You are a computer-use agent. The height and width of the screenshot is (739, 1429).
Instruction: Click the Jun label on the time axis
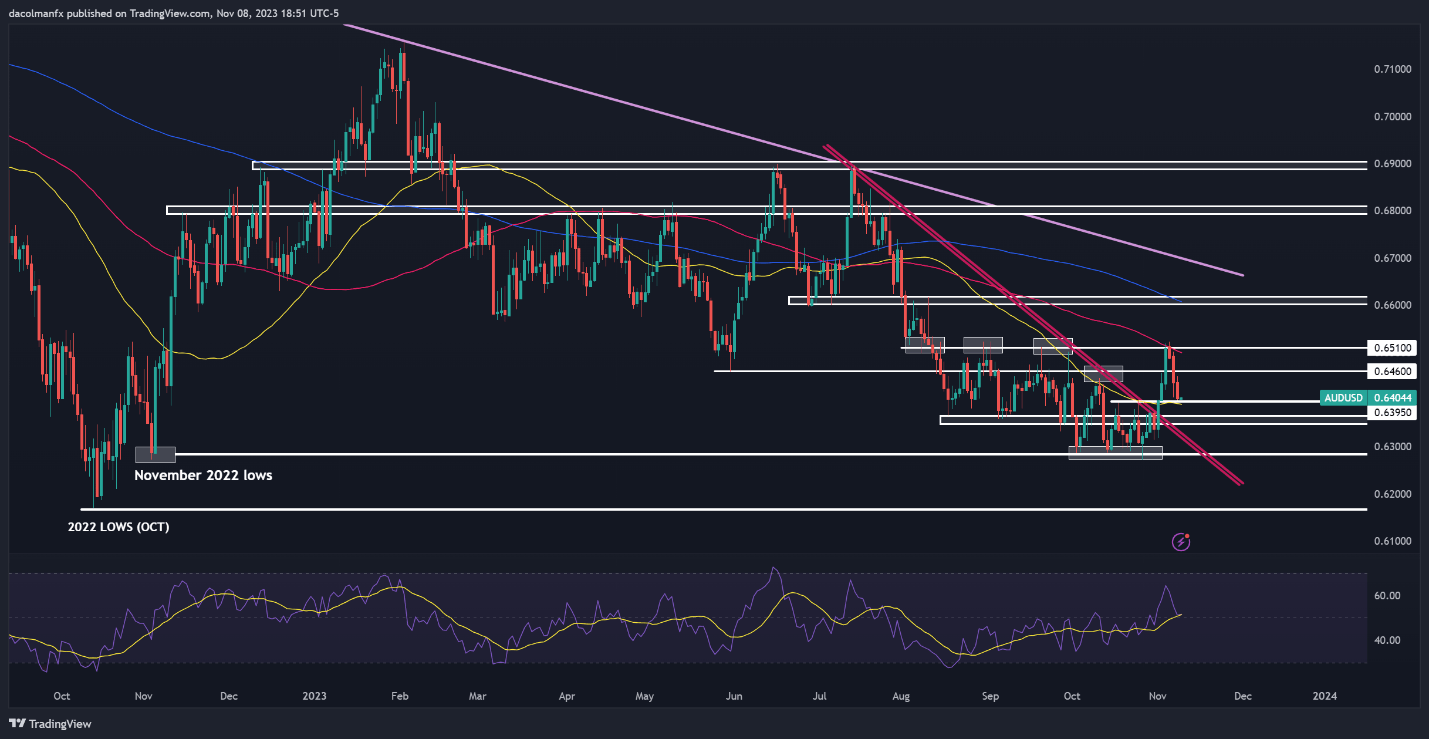pyautogui.click(x=734, y=695)
